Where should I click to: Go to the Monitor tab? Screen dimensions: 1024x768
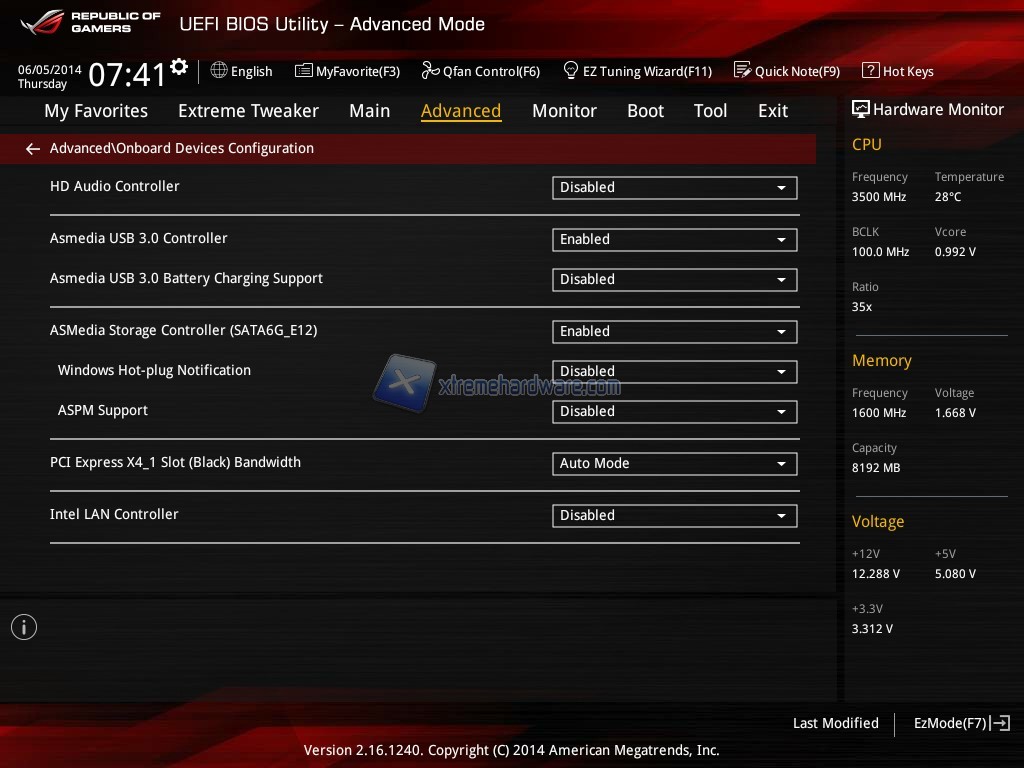click(564, 111)
